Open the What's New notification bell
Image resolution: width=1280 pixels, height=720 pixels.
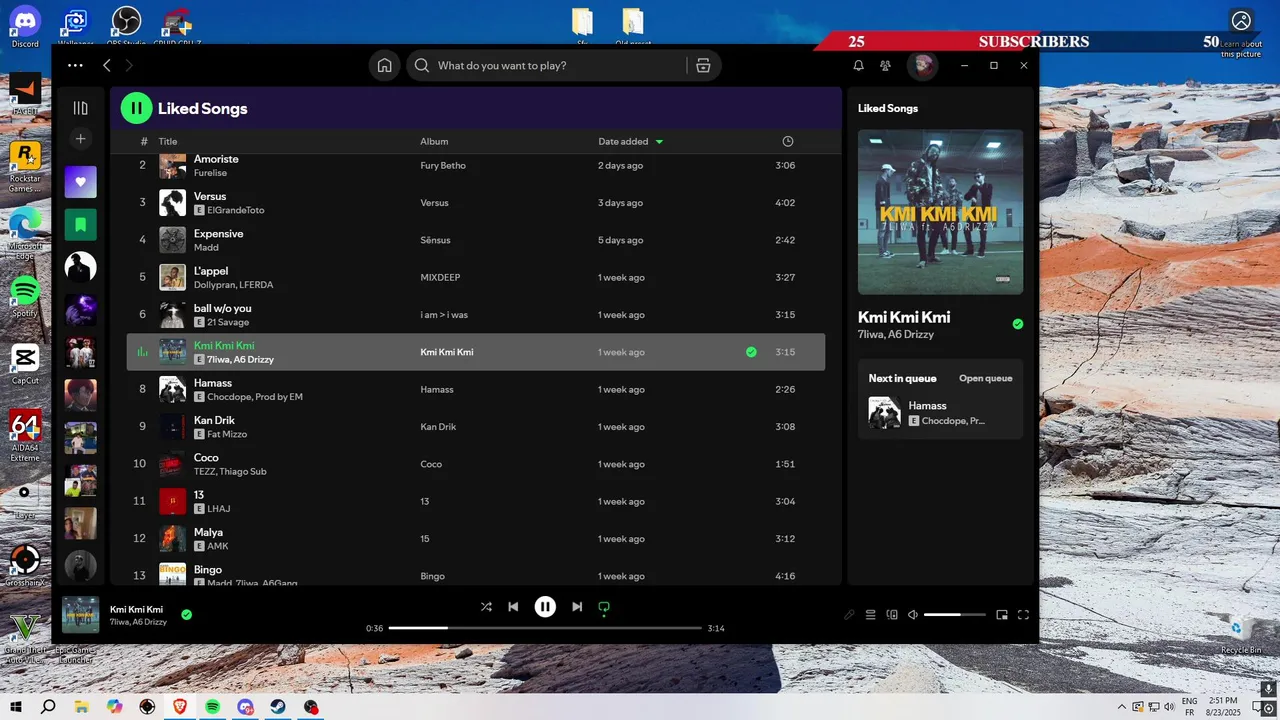click(858, 66)
